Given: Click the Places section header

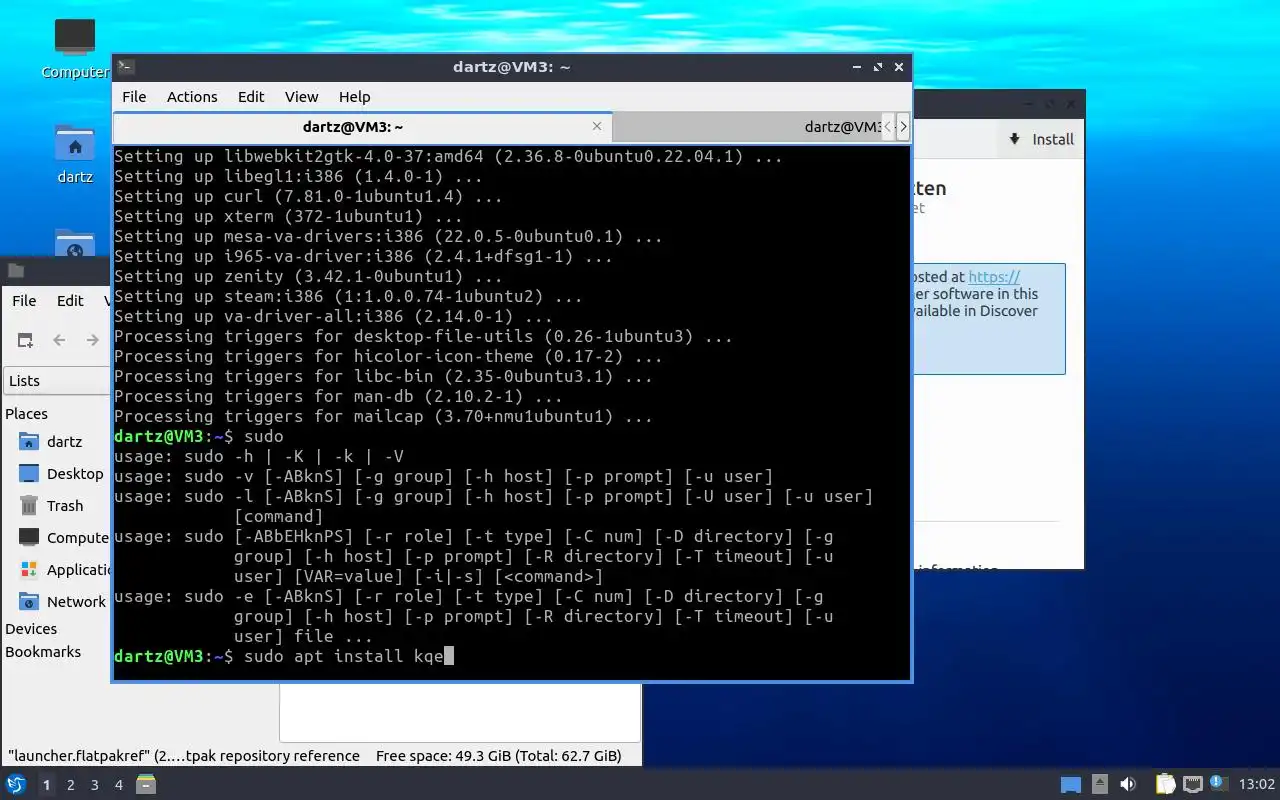Looking at the screenshot, I should 26,413.
